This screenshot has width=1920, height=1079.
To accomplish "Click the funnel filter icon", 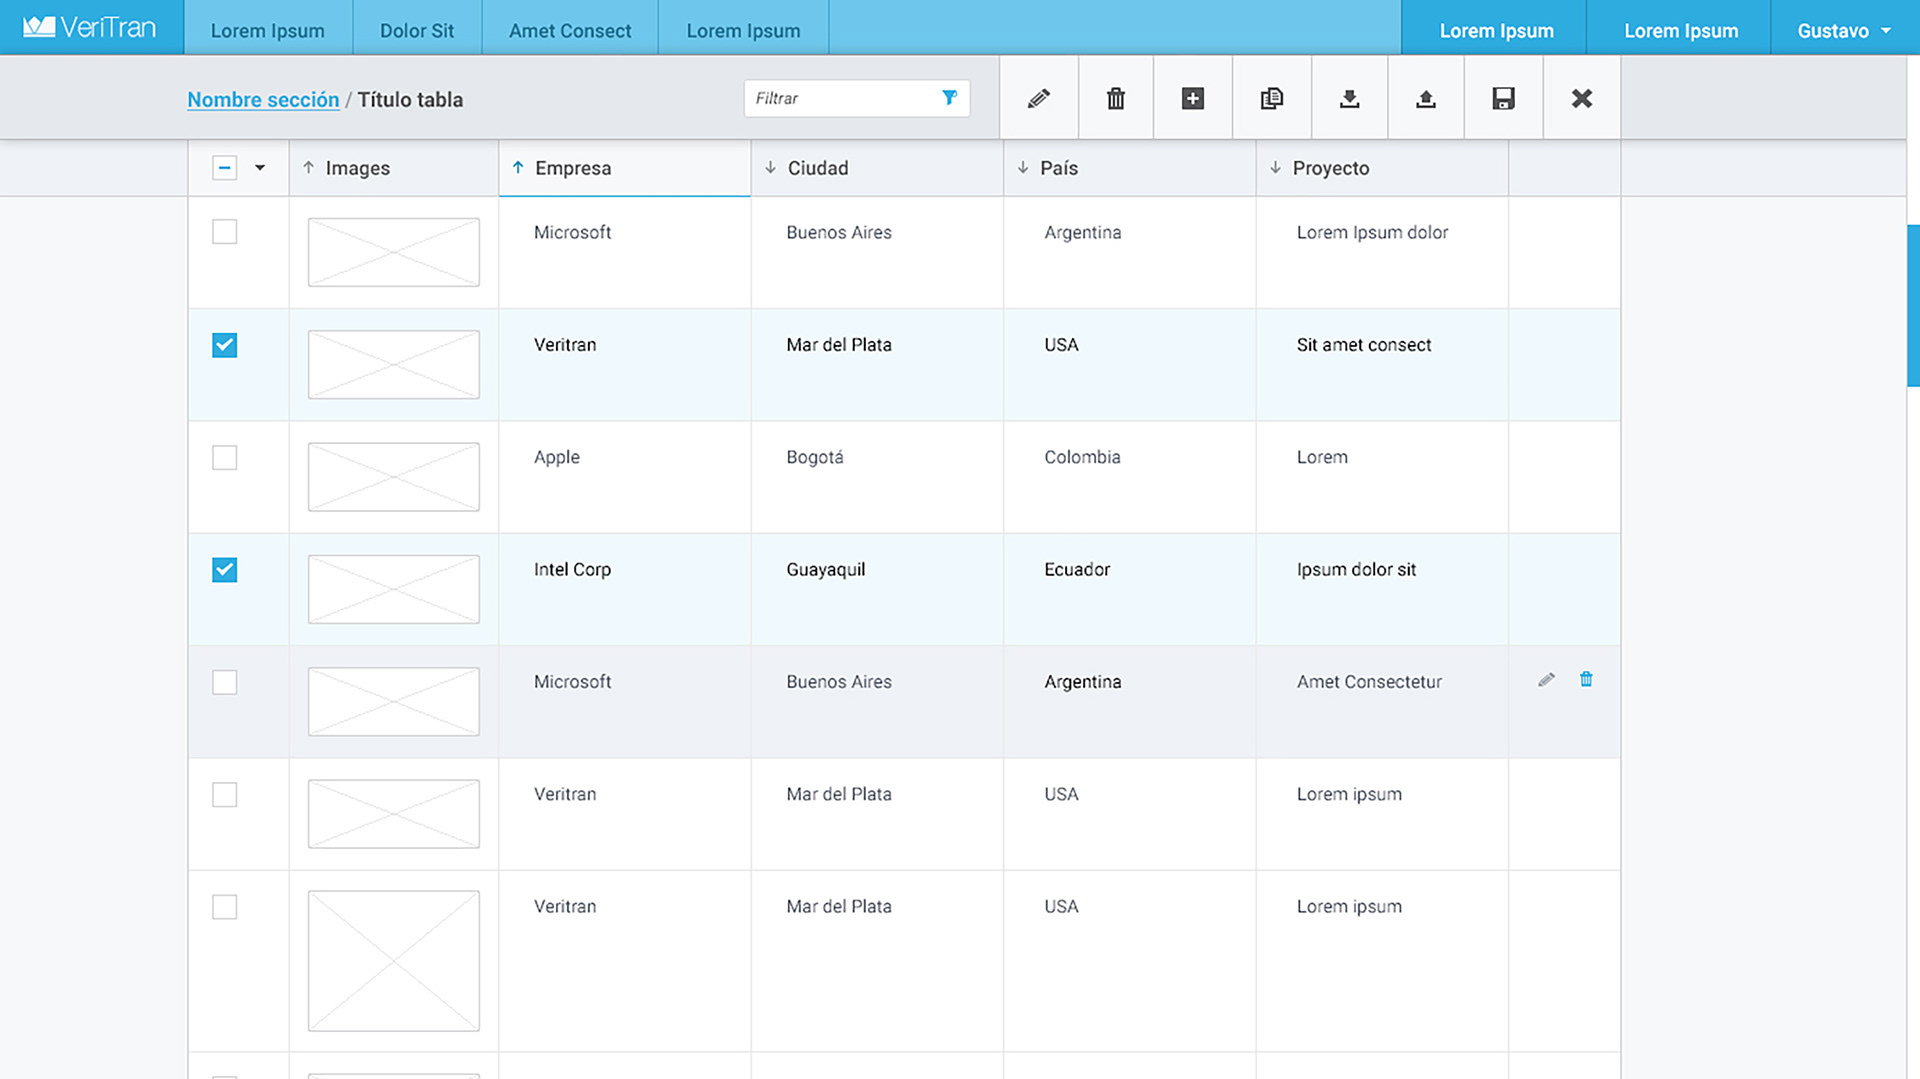I will point(950,97).
